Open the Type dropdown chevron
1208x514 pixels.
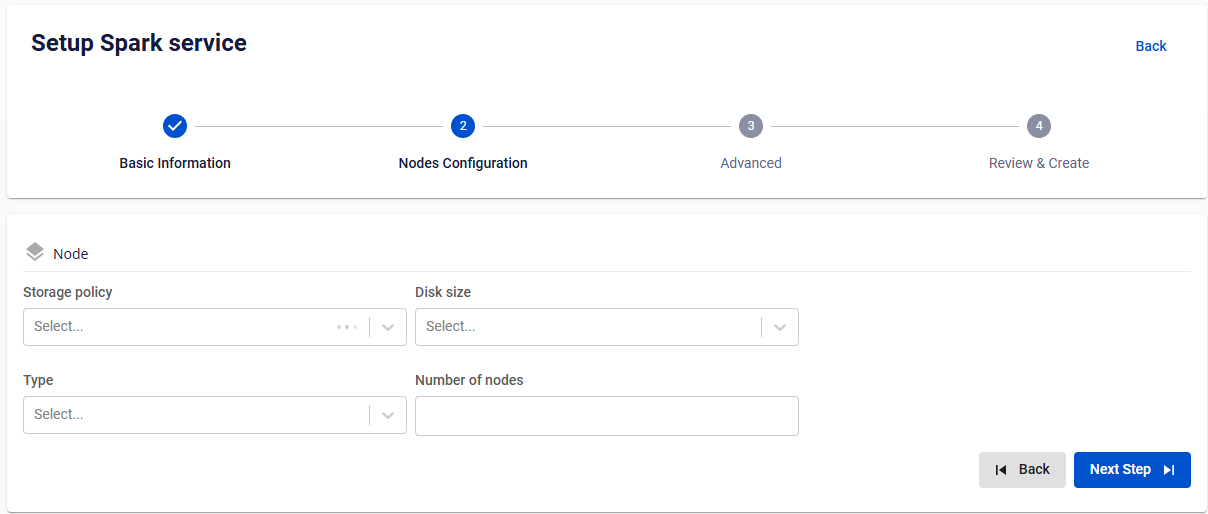pyautogui.click(x=388, y=415)
